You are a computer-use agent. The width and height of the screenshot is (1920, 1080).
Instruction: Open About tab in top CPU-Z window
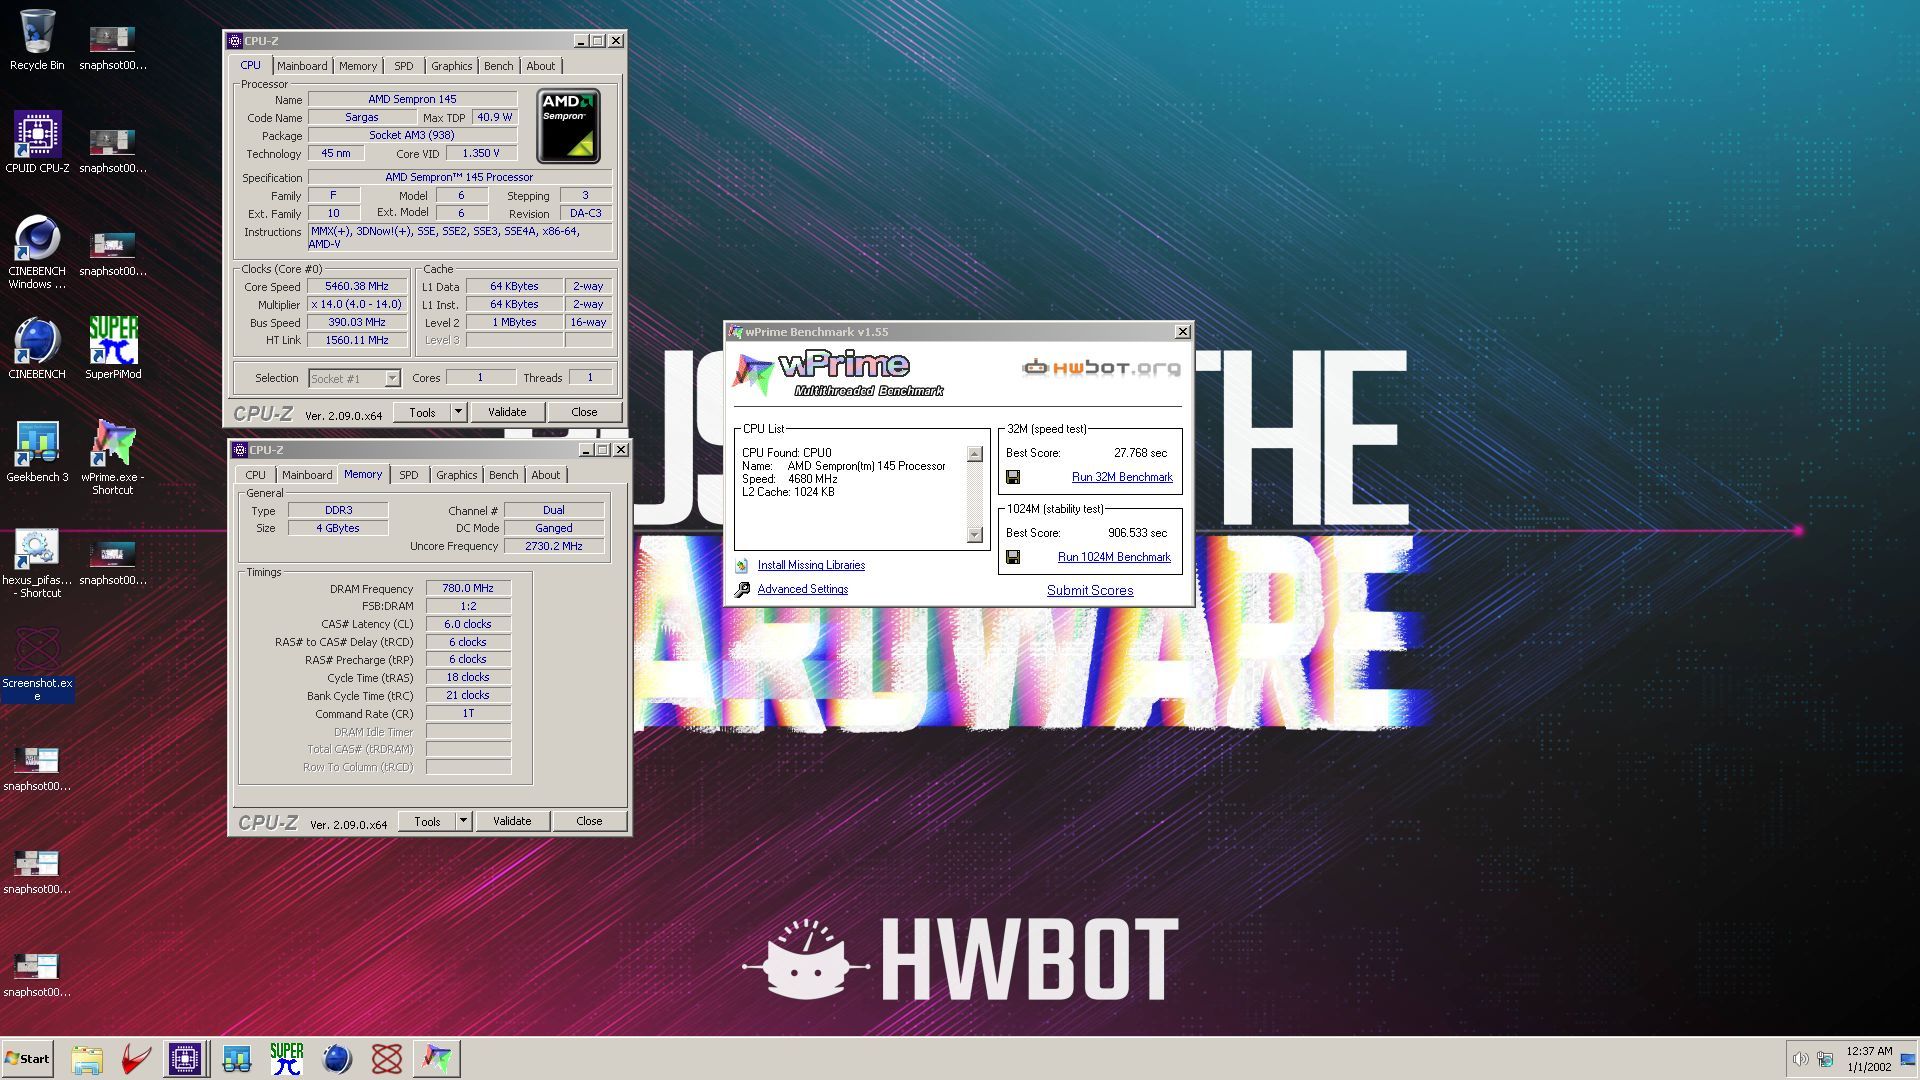[x=541, y=66]
